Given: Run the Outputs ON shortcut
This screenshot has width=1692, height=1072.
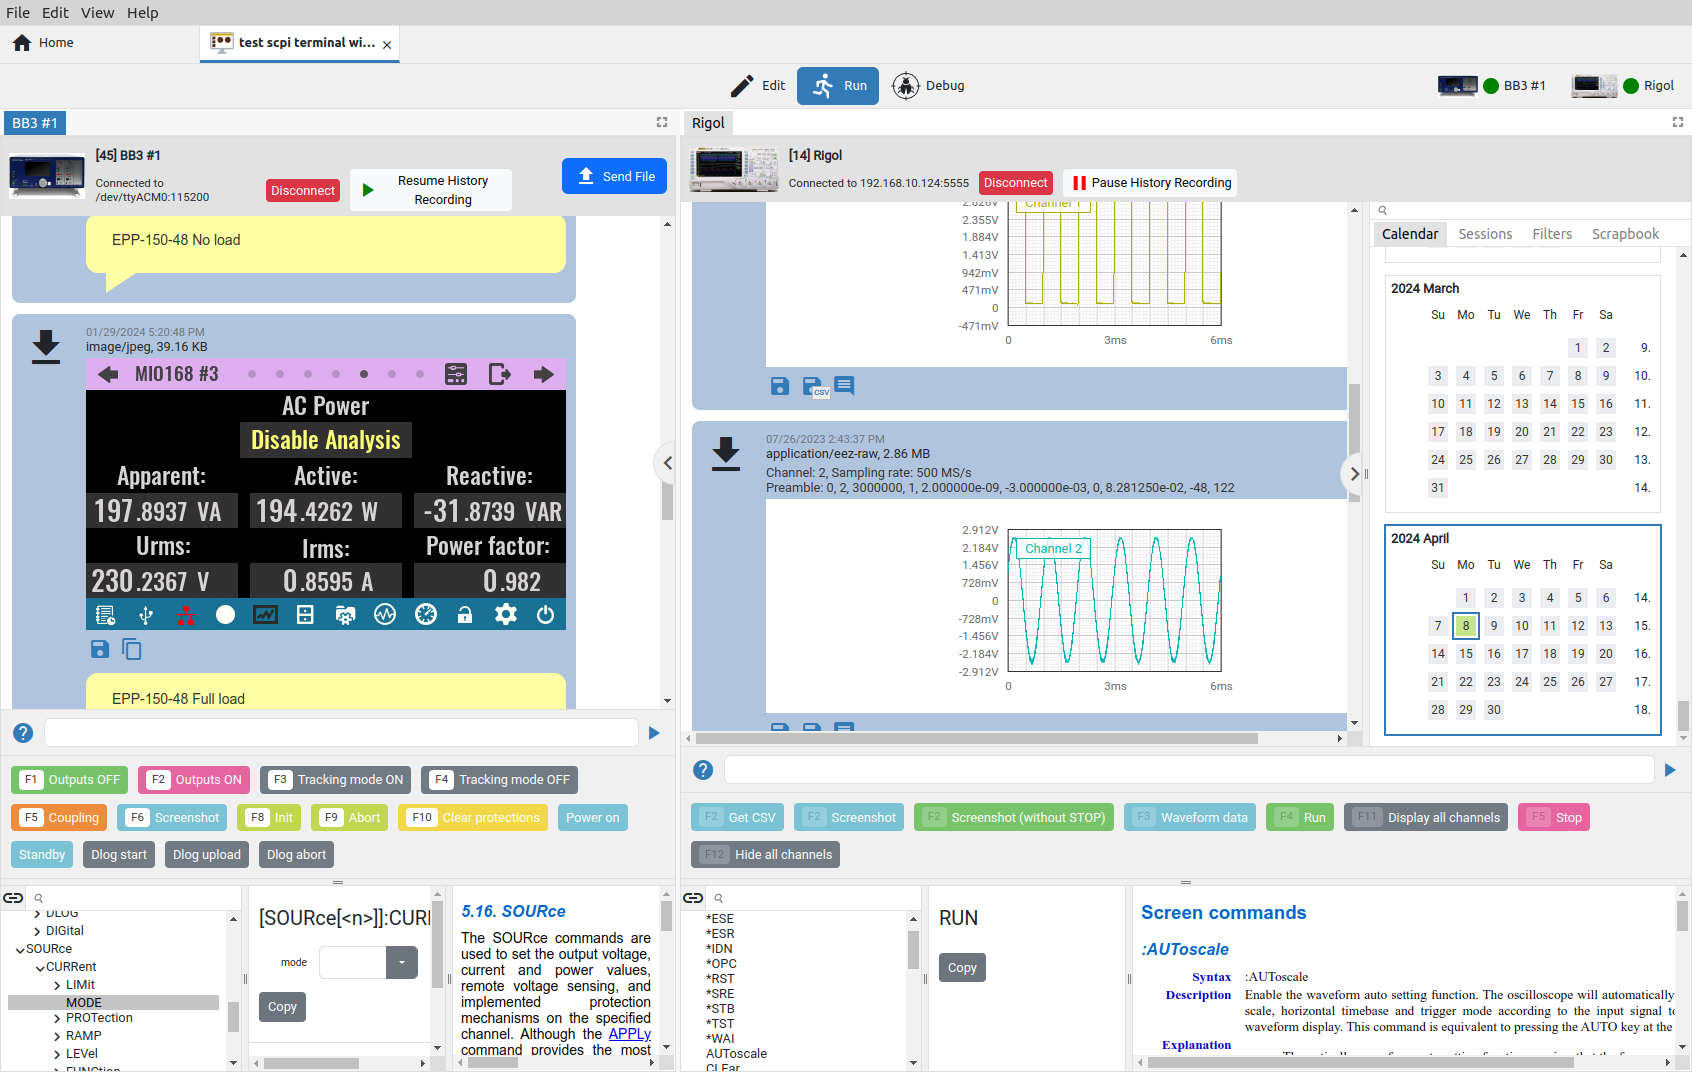Looking at the screenshot, I should point(194,780).
